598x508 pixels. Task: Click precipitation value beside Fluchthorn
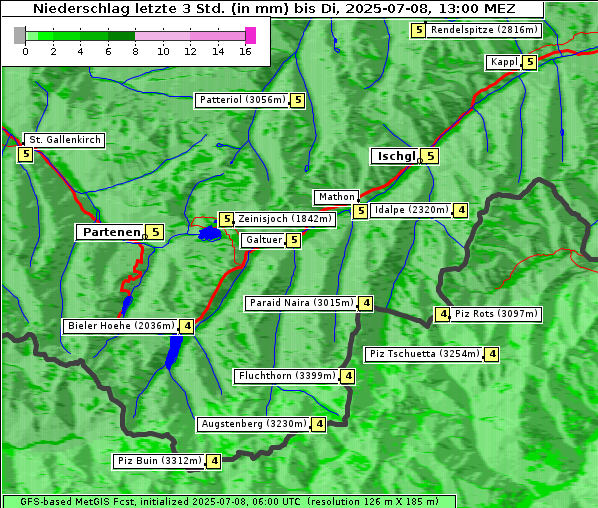(347, 377)
